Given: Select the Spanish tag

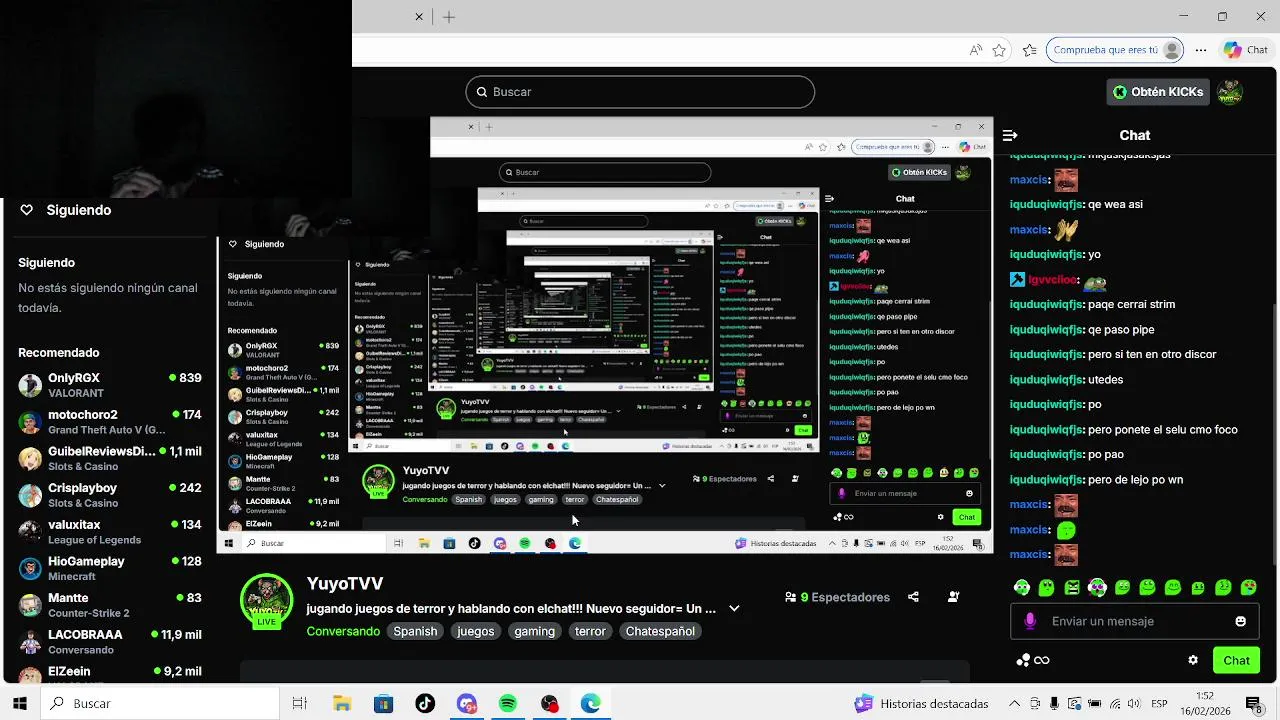Looking at the screenshot, I should click(x=415, y=631).
